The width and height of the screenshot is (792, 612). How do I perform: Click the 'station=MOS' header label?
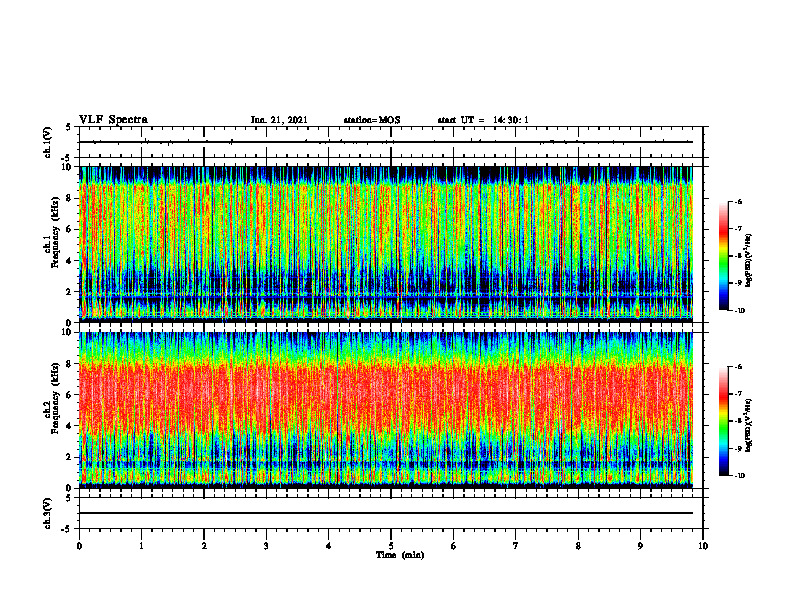click(372, 120)
